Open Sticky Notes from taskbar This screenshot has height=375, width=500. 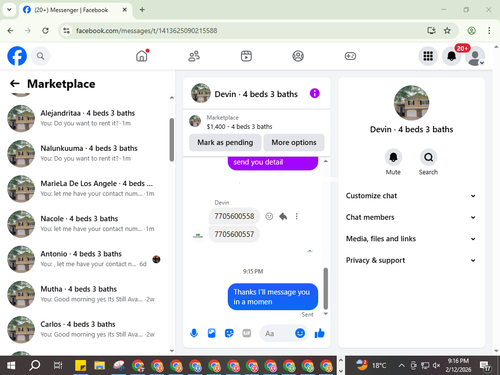point(80,366)
